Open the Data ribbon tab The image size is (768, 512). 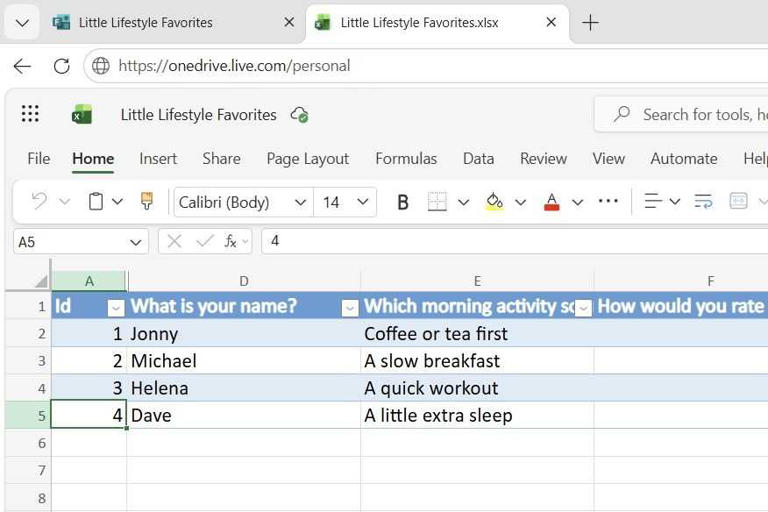click(x=479, y=159)
